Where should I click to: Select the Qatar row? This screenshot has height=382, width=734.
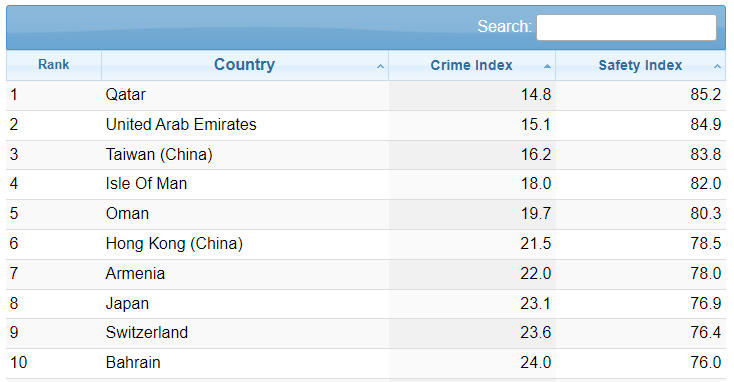click(366, 95)
